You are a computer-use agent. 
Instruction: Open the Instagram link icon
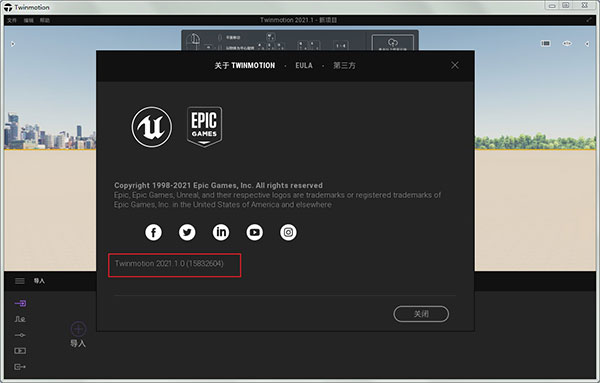coord(288,232)
